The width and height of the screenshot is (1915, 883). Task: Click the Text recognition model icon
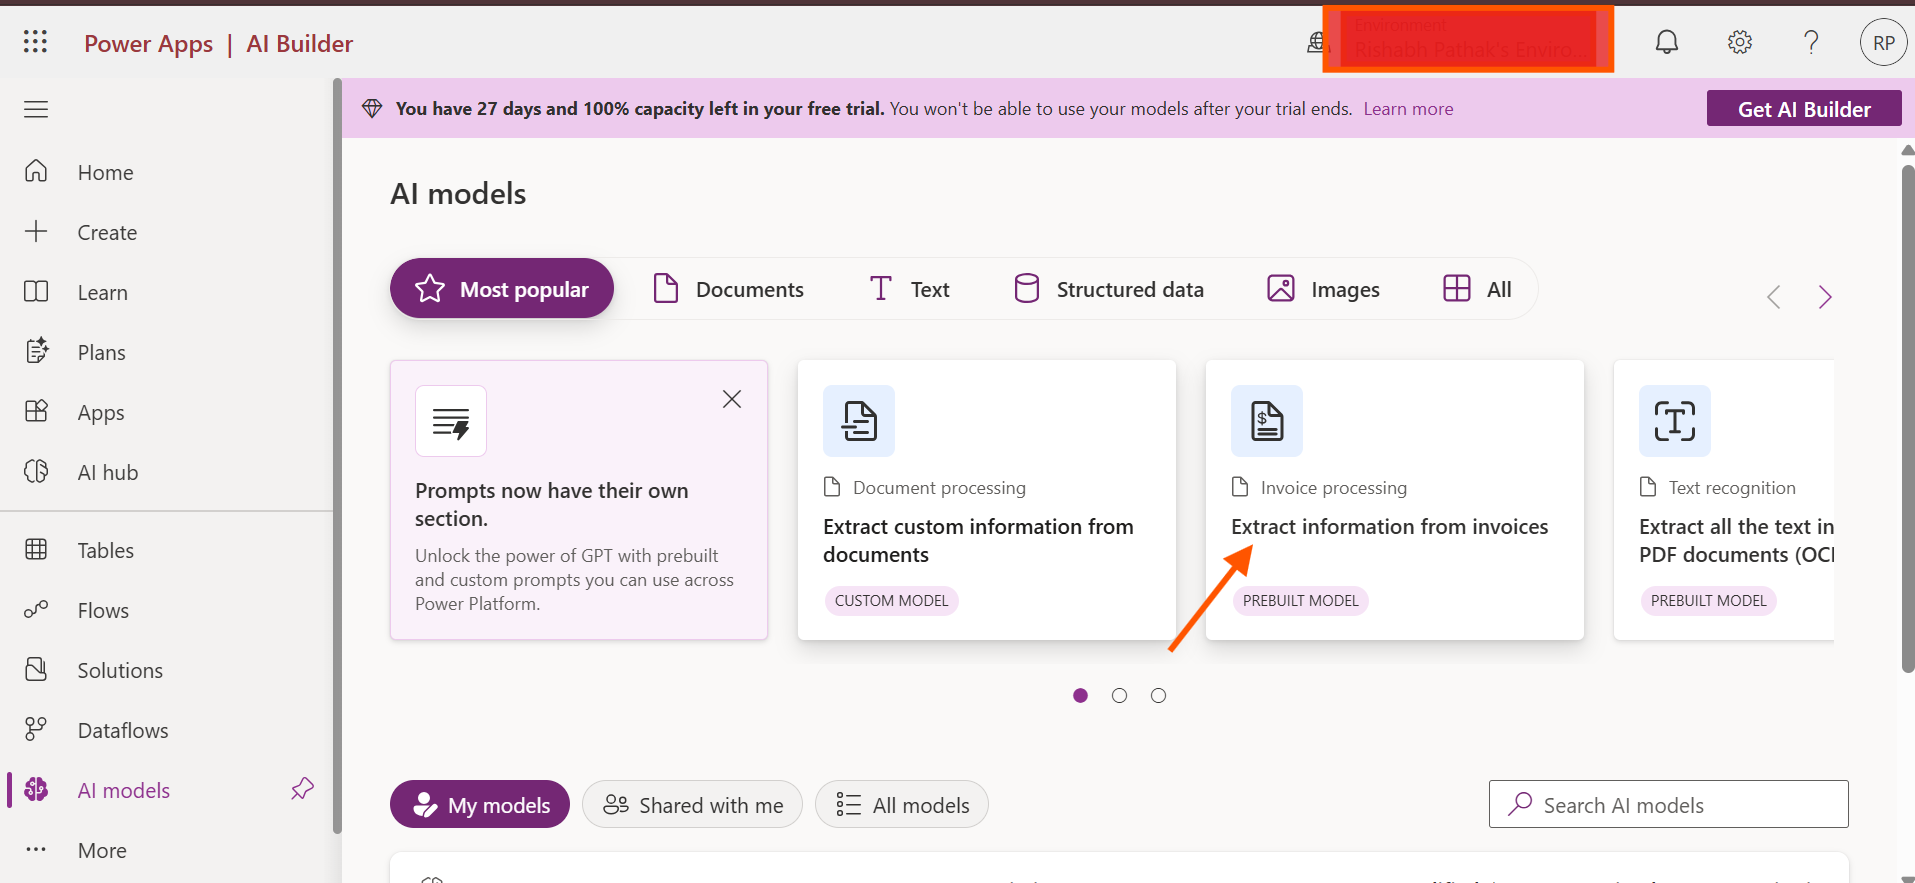point(1674,421)
